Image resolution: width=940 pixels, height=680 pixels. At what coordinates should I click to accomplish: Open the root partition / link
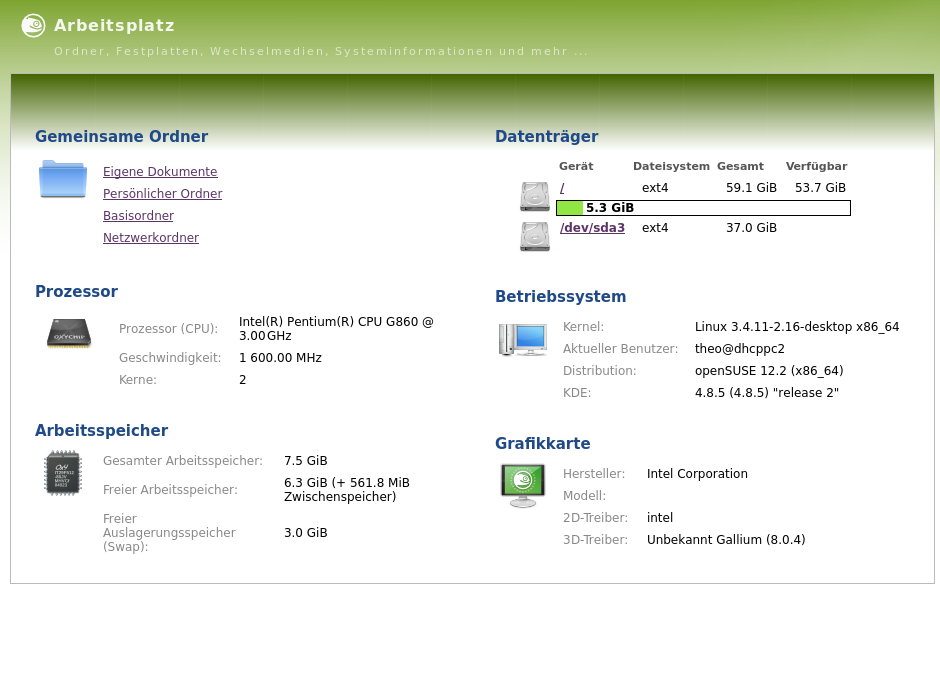(562, 188)
